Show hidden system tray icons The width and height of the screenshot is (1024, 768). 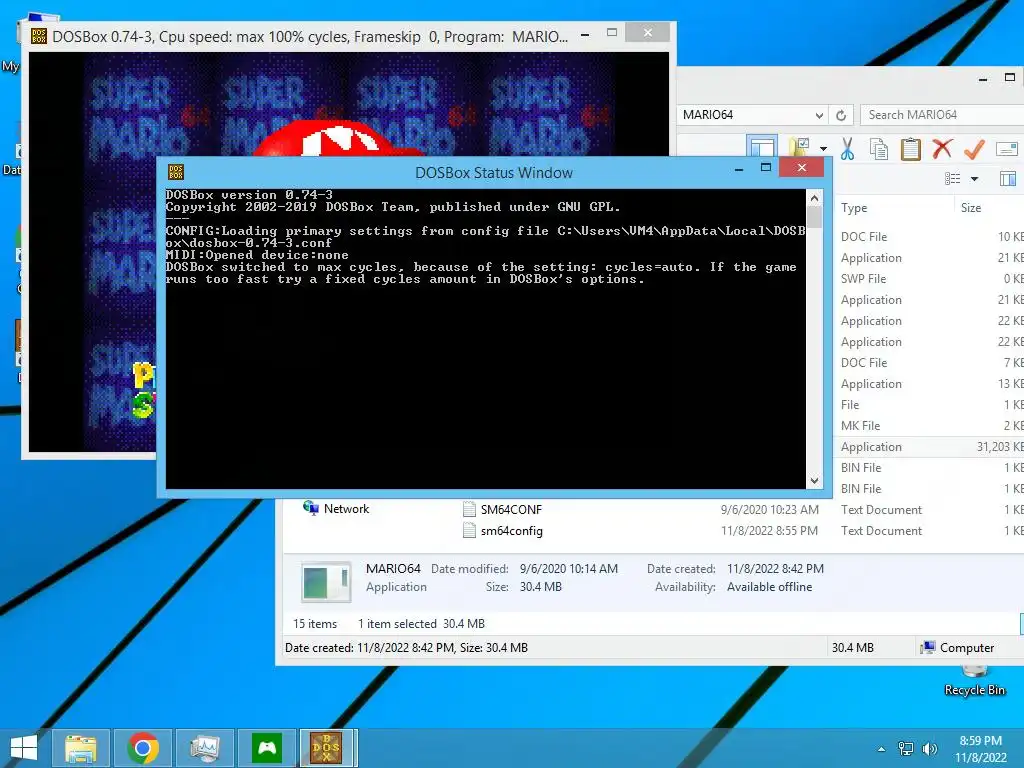tap(882, 749)
